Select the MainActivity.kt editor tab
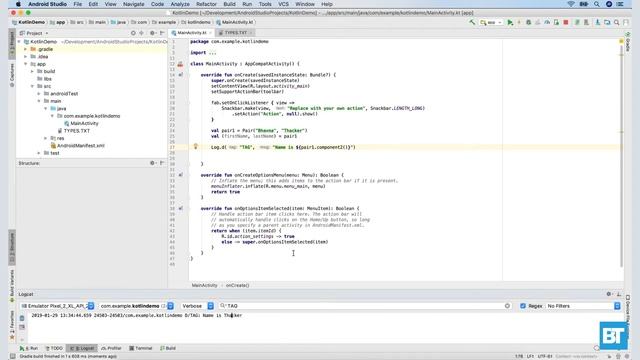Image resolution: width=640 pixels, height=360 pixels. tap(191, 33)
